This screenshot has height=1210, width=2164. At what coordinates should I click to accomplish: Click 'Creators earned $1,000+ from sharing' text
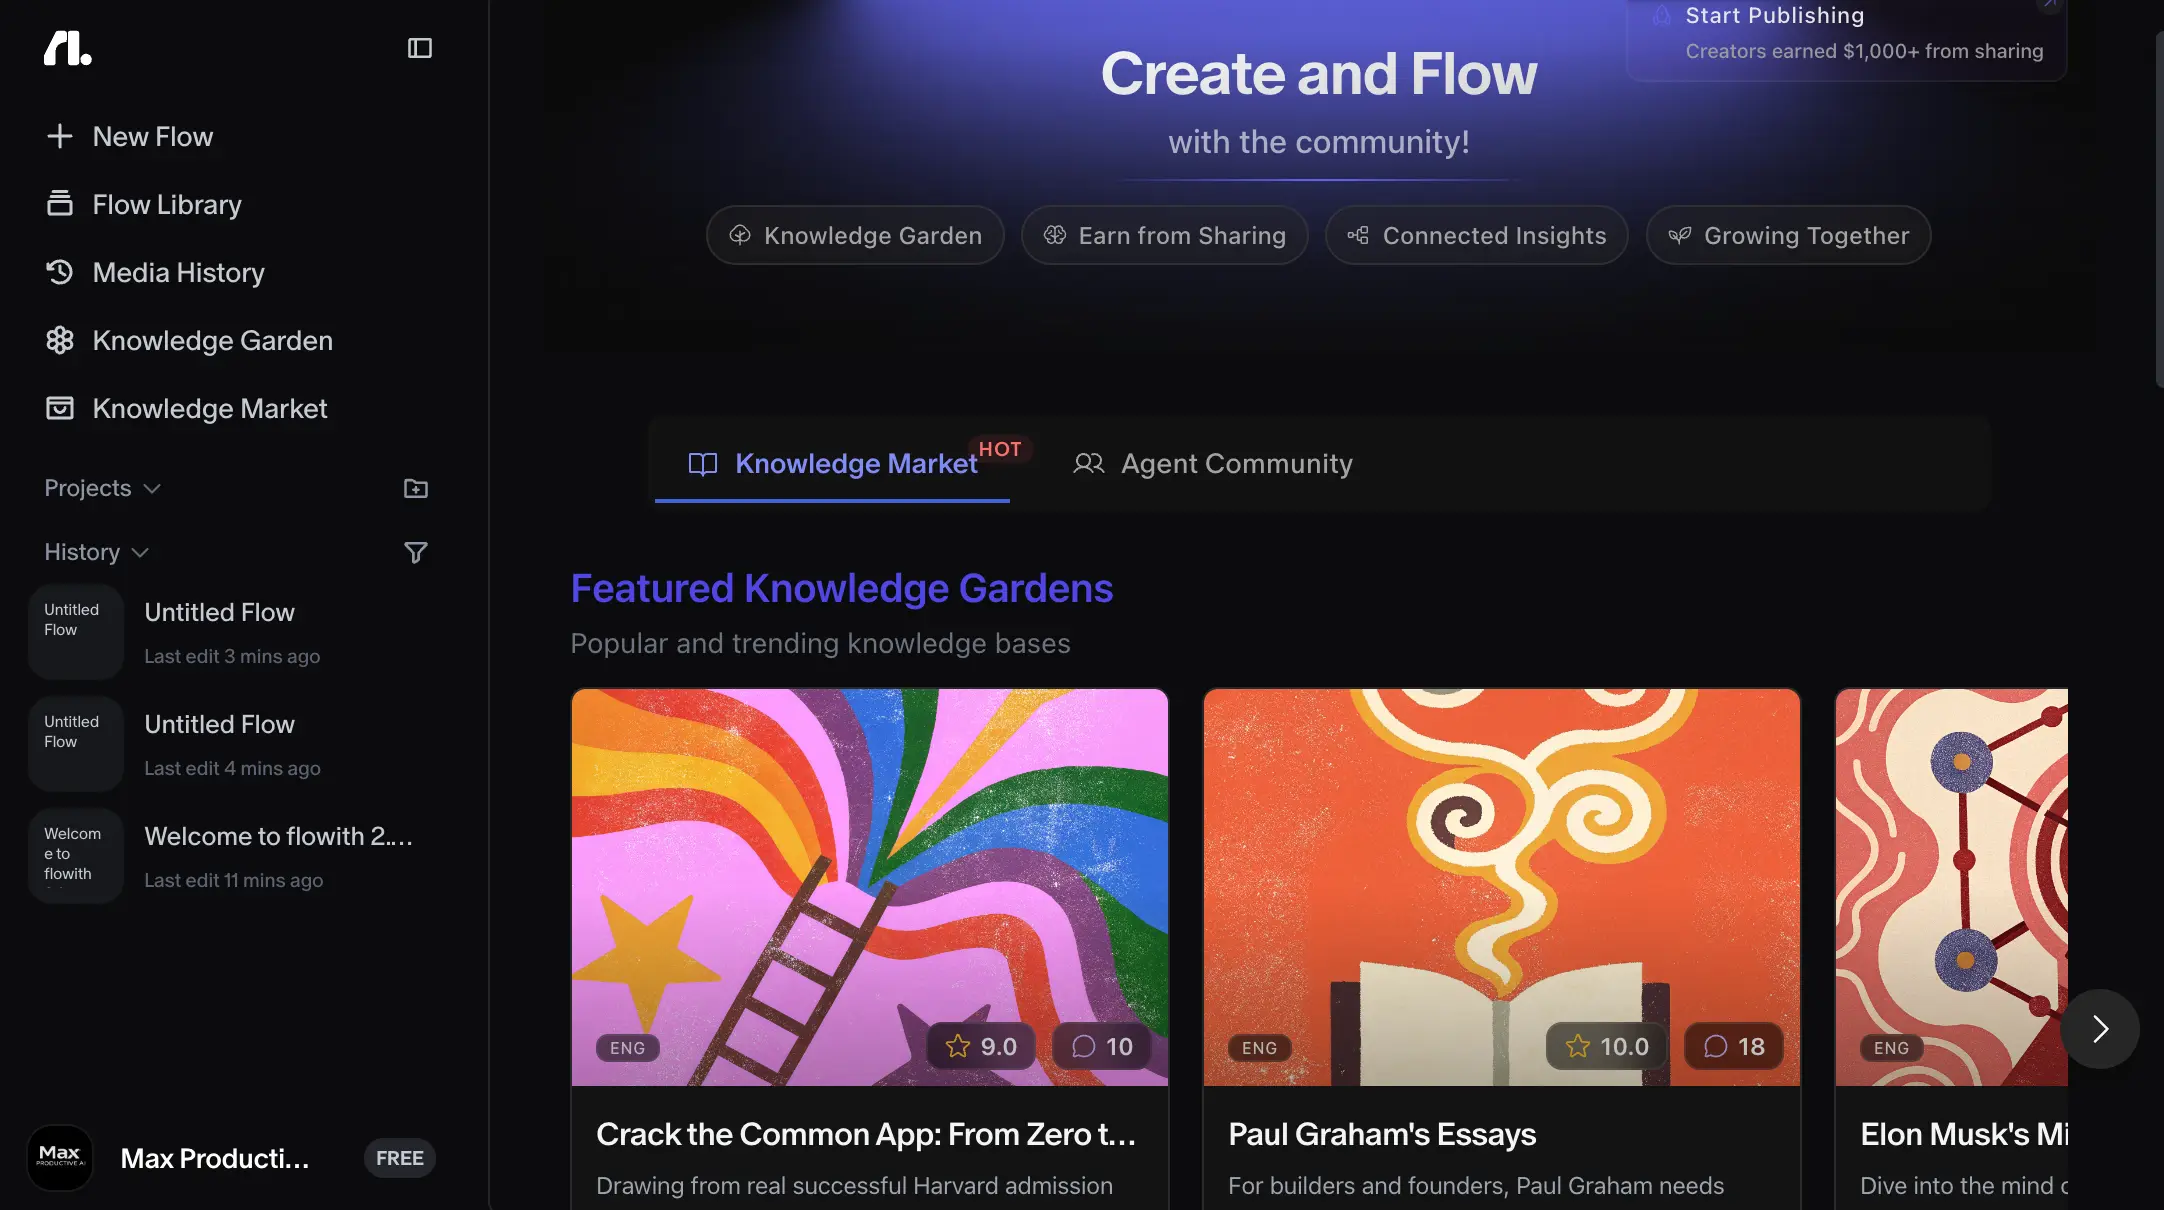pyautogui.click(x=1865, y=51)
